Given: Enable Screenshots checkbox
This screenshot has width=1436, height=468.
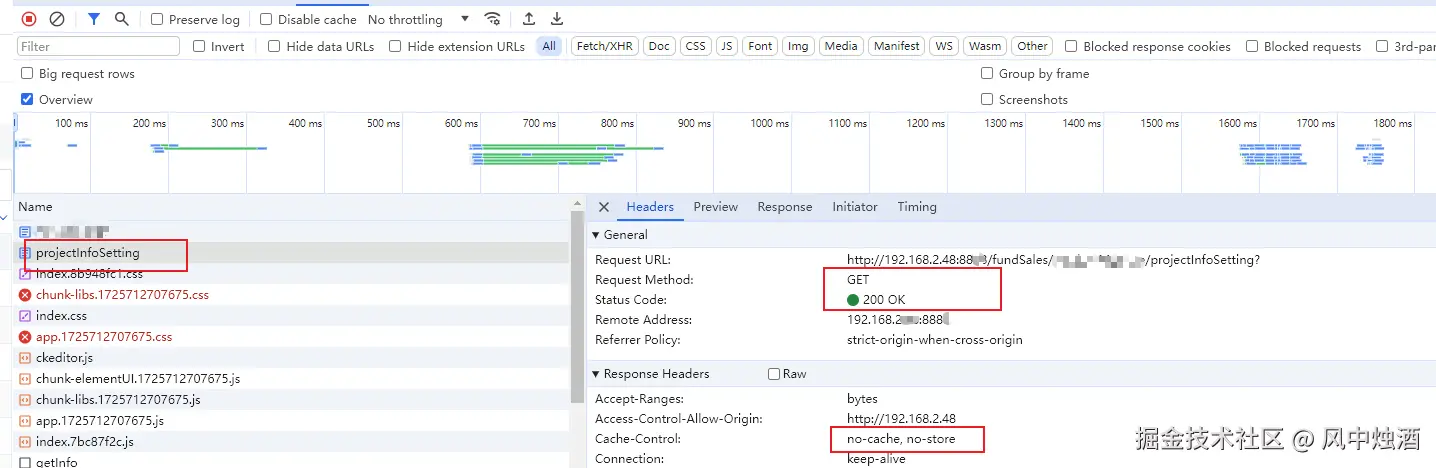Looking at the screenshot, I should (x=987, y=99).
